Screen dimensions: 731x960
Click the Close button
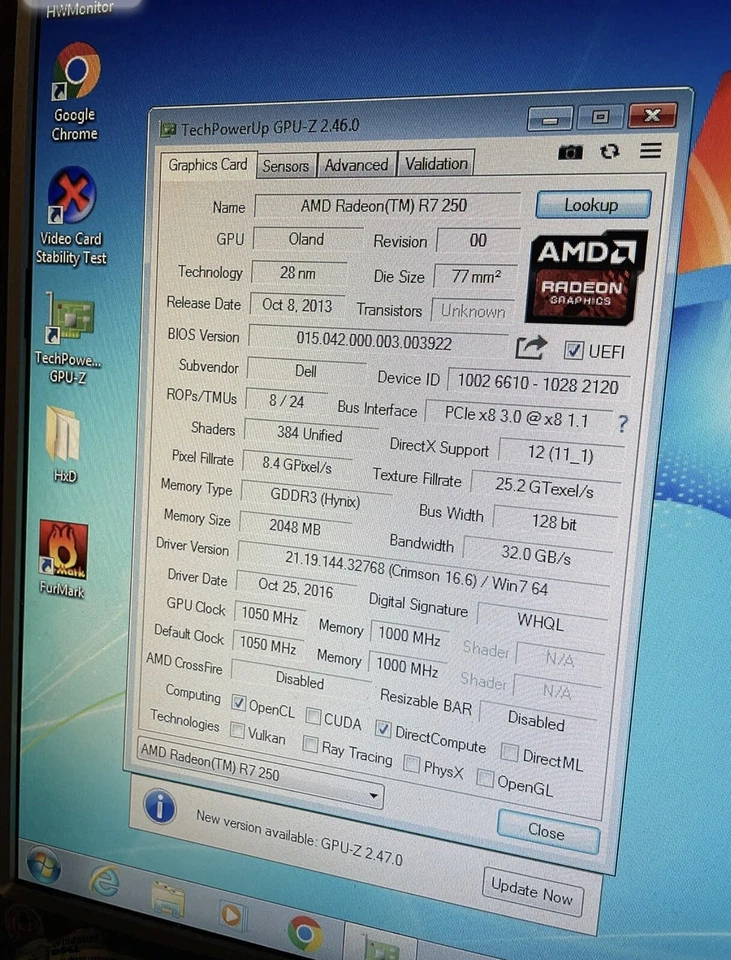(547, 831)
